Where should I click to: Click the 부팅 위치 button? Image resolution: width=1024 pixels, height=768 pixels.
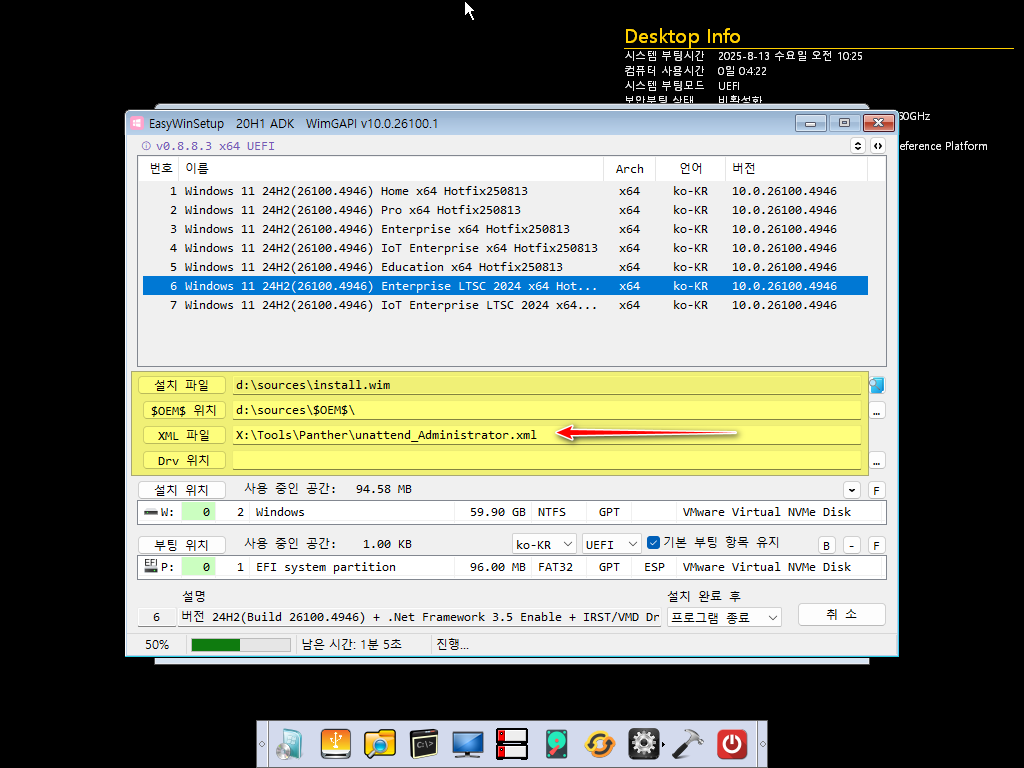point(182,545)
